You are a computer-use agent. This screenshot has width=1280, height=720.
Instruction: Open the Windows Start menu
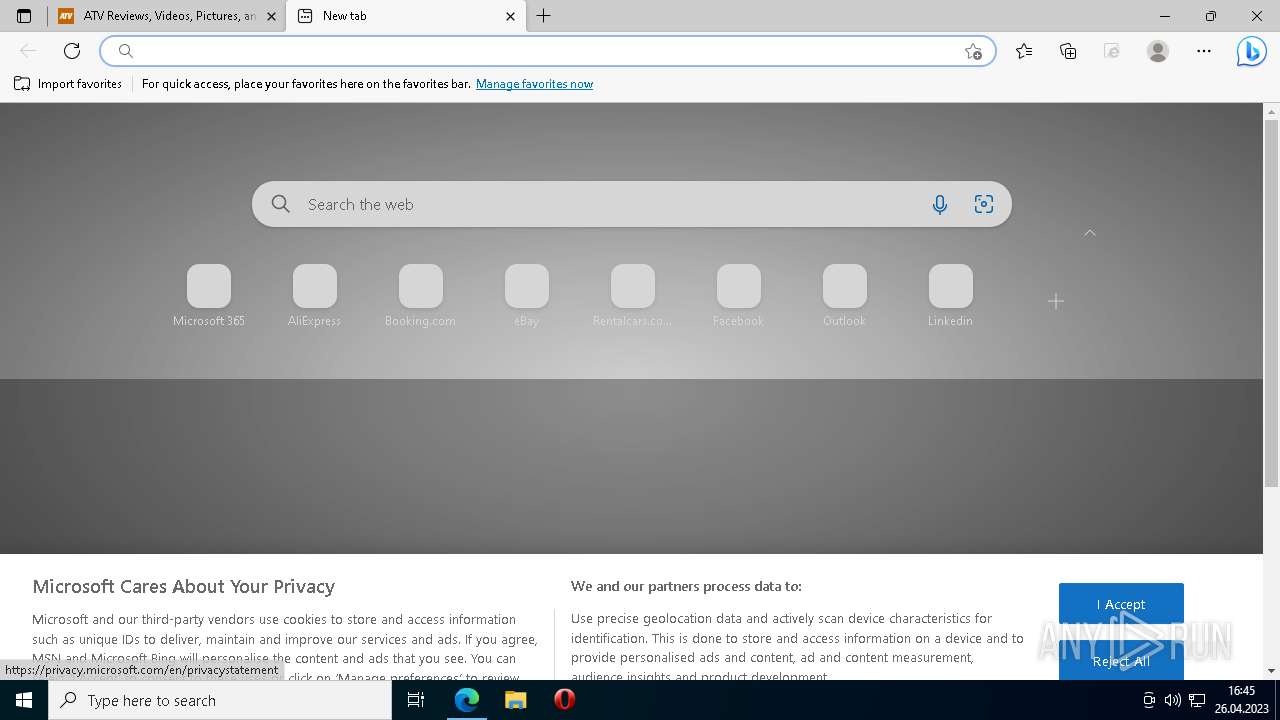pyautogui.click(x=24, y=700)
